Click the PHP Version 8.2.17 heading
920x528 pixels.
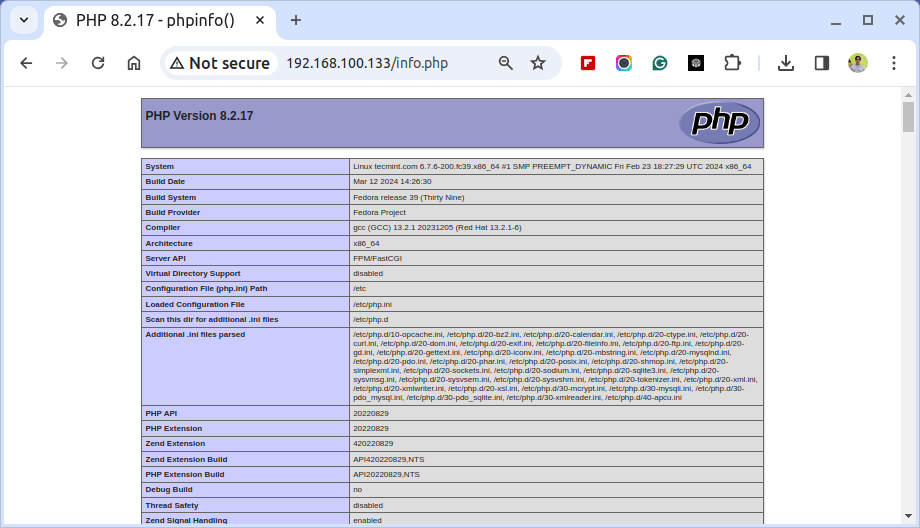point(199,116)
